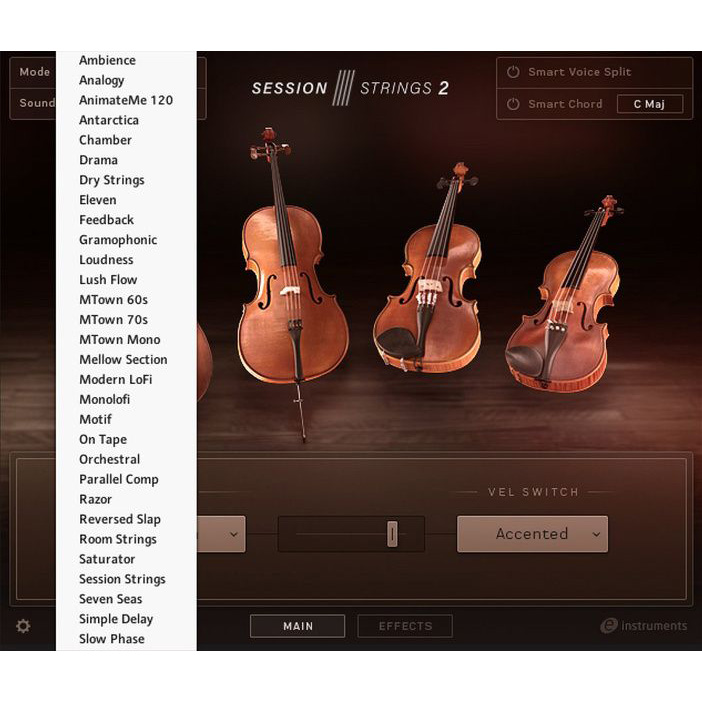Select Monolofi preset
This screenshot has width=702, height=702.
pos(104,399)
